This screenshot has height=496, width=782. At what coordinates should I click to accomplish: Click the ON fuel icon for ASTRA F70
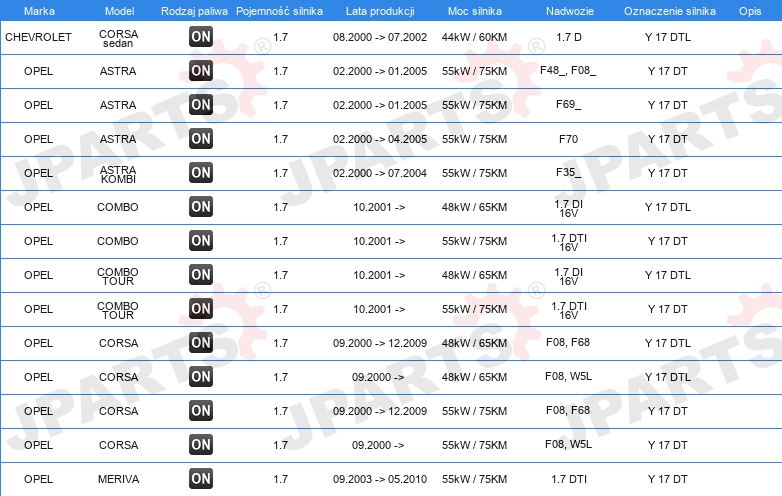(x=201, y=139)
